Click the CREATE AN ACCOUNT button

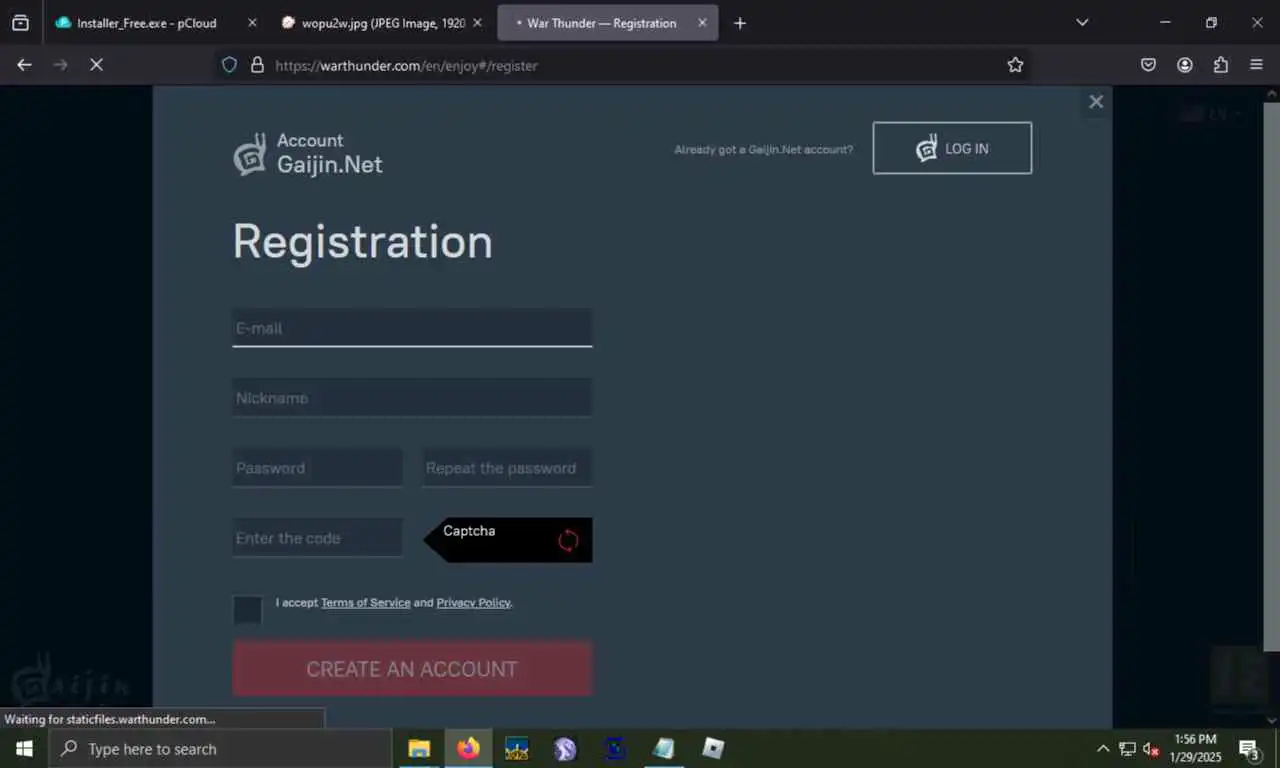(412, 669)
